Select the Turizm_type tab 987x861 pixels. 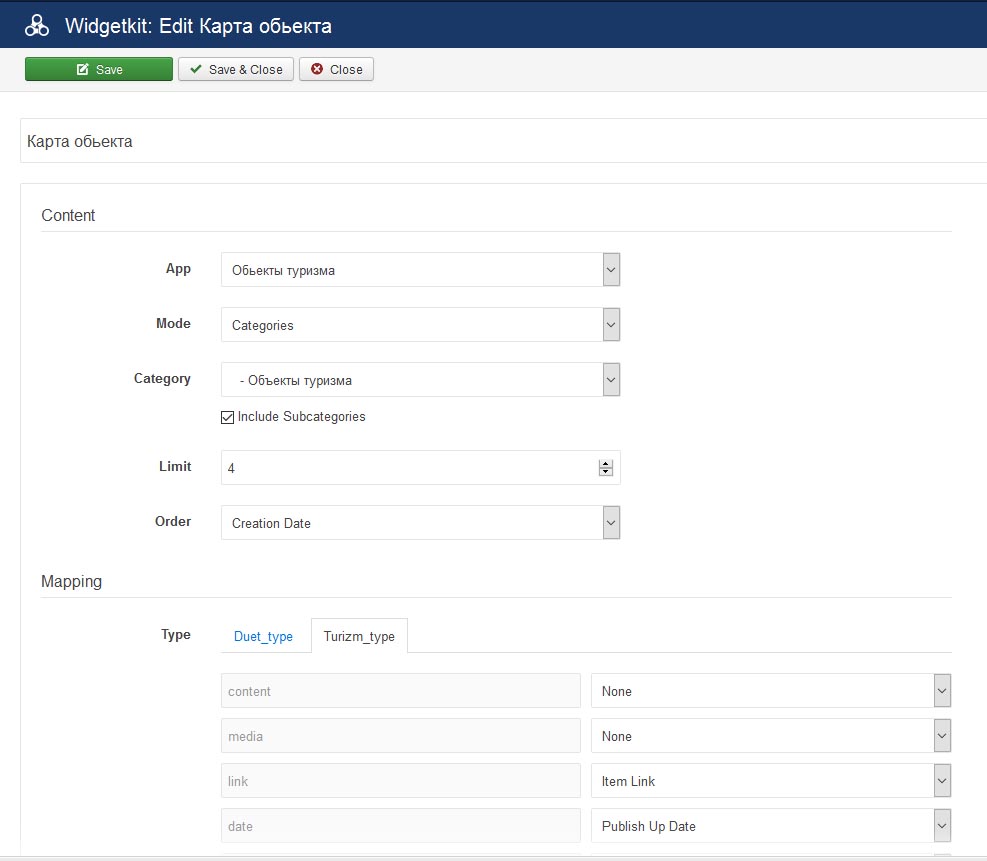click(x=359, y=636)
